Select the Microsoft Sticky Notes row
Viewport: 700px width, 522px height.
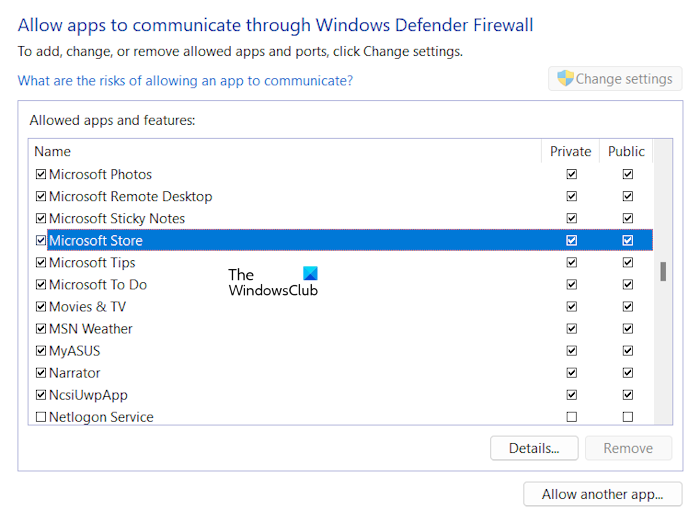click(x=117, y=218)
